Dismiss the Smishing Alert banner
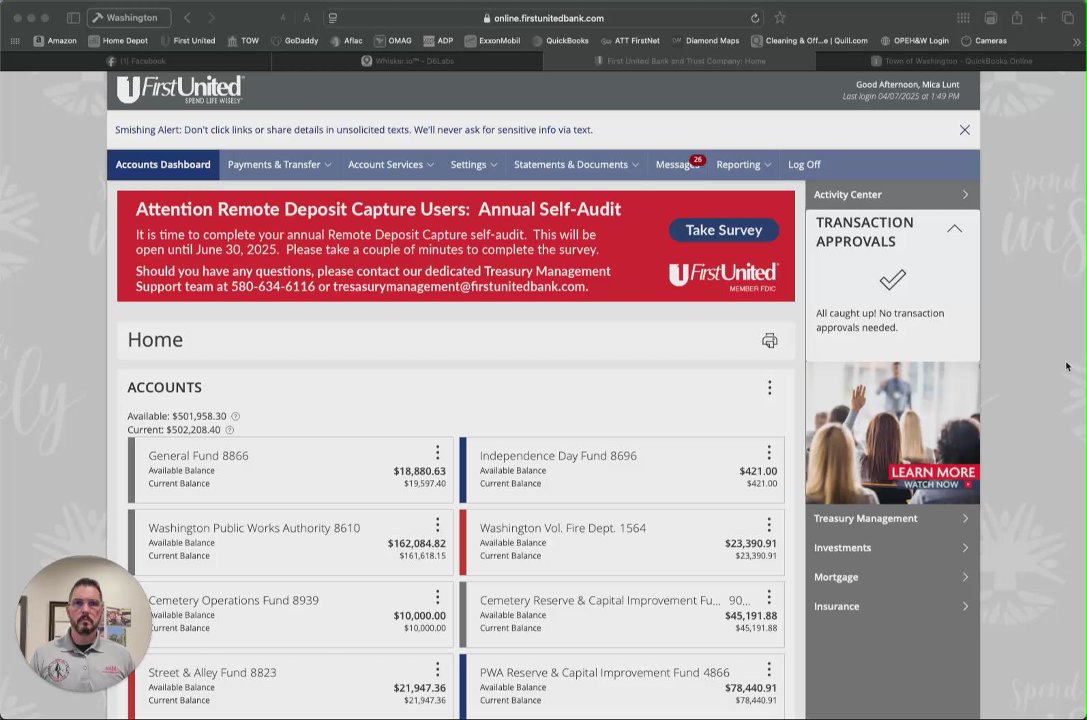Image resolution: width=1087 pixels, height=720 pixels. (x=964, y=130)
